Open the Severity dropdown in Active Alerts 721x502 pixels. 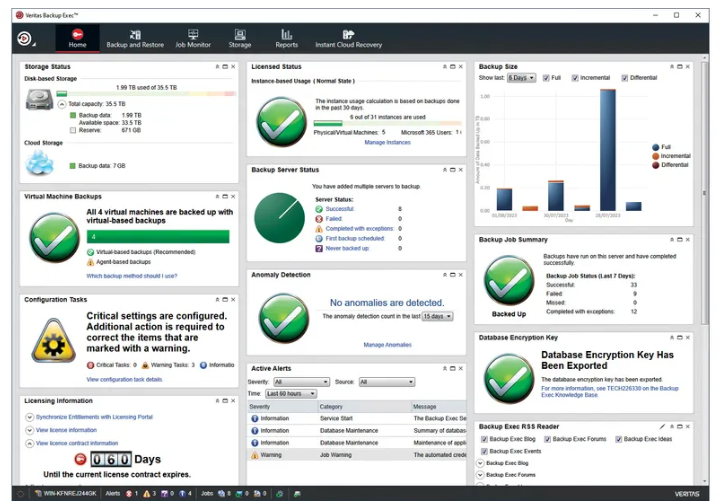pos(301,382)
